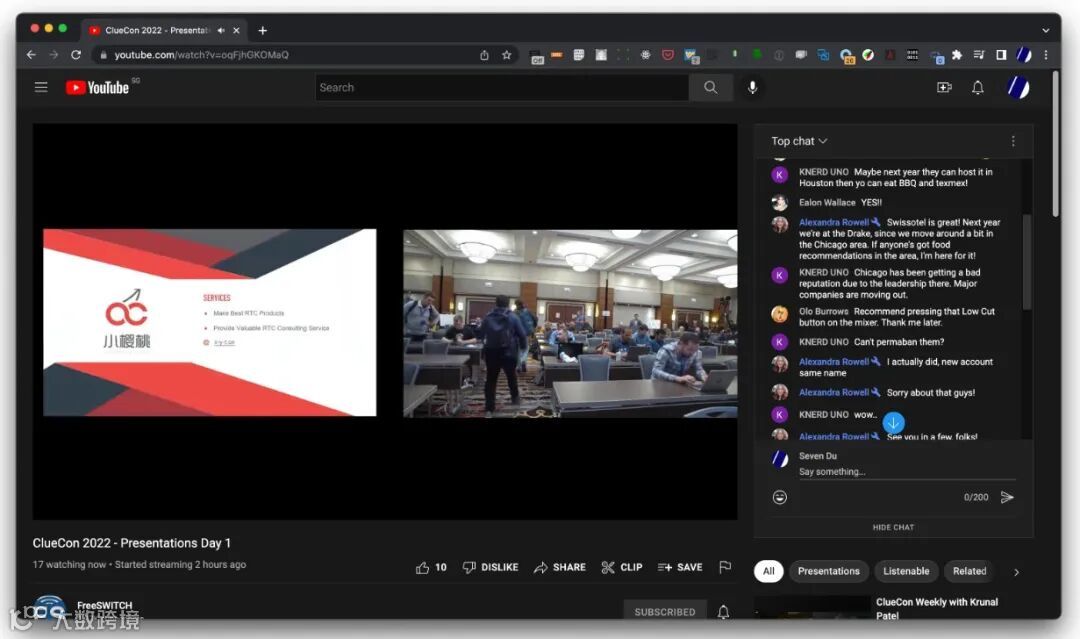Report video with flag icon
Screen dimensions: 1080x639
coord(725,567)
